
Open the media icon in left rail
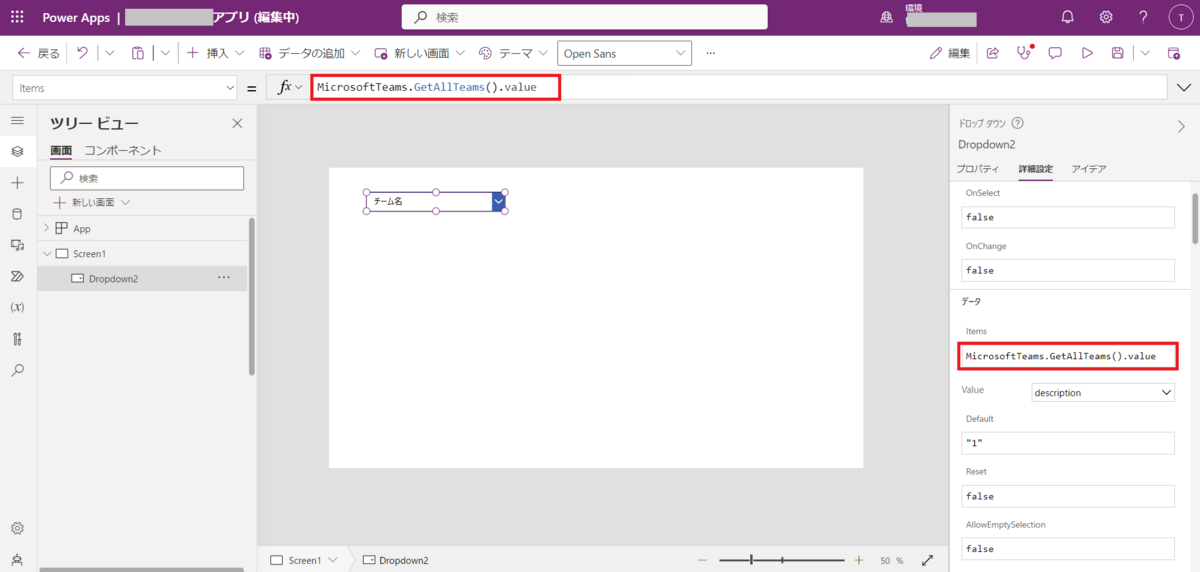click(x=17, y=245)
